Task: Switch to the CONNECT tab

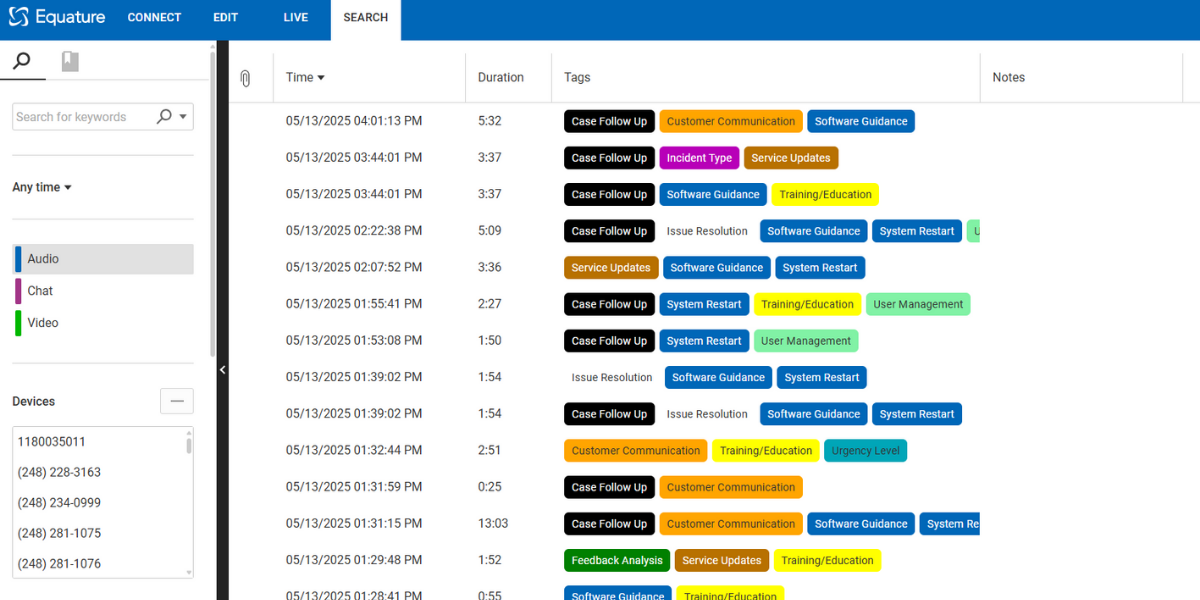Action: point(154,18)
